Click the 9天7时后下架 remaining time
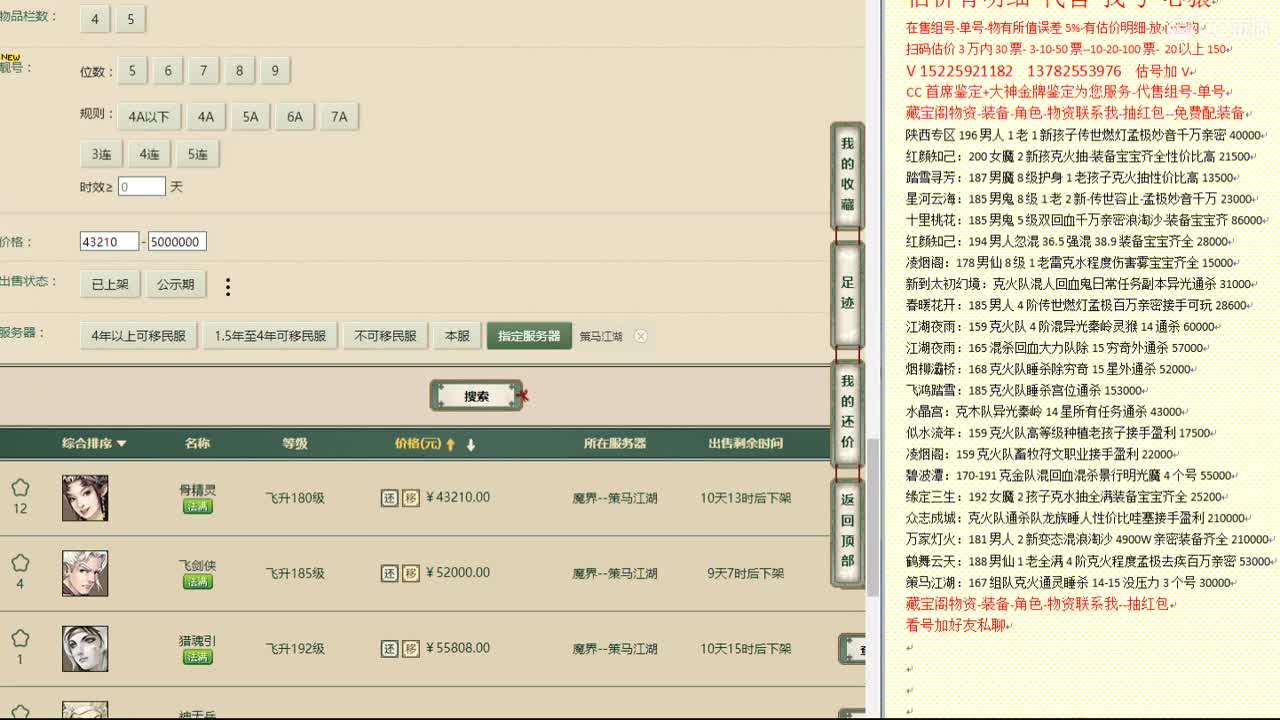Viewport: 1280px width, 720px height. [x=746, y=573]
